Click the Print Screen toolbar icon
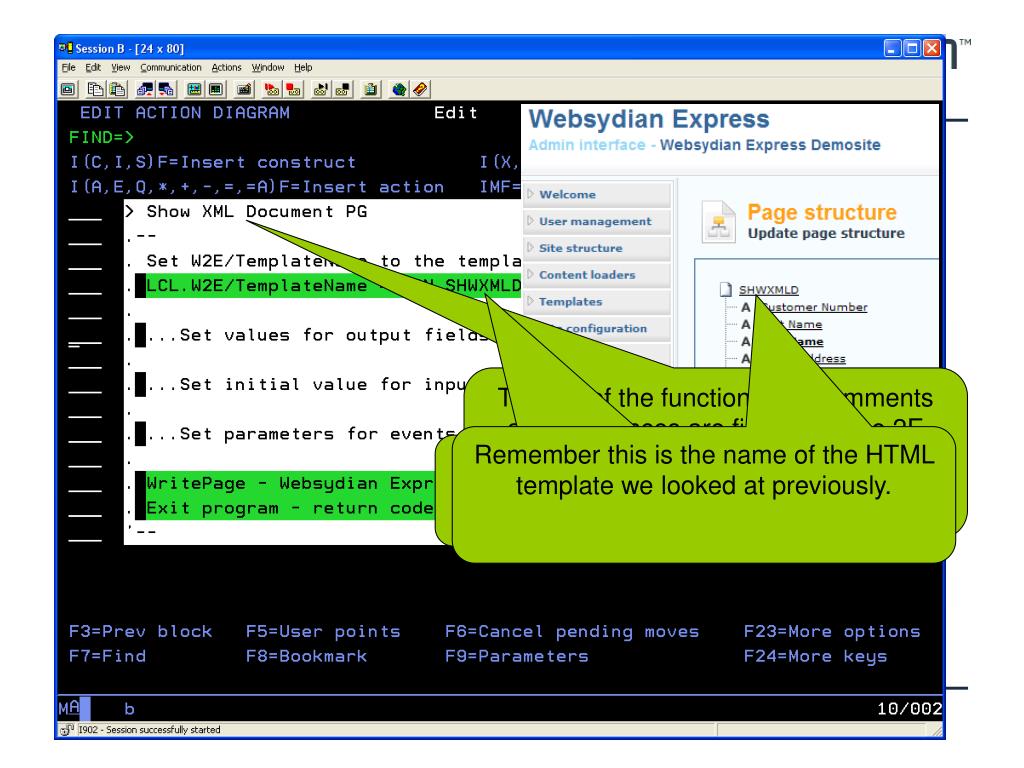 point(68,89)
